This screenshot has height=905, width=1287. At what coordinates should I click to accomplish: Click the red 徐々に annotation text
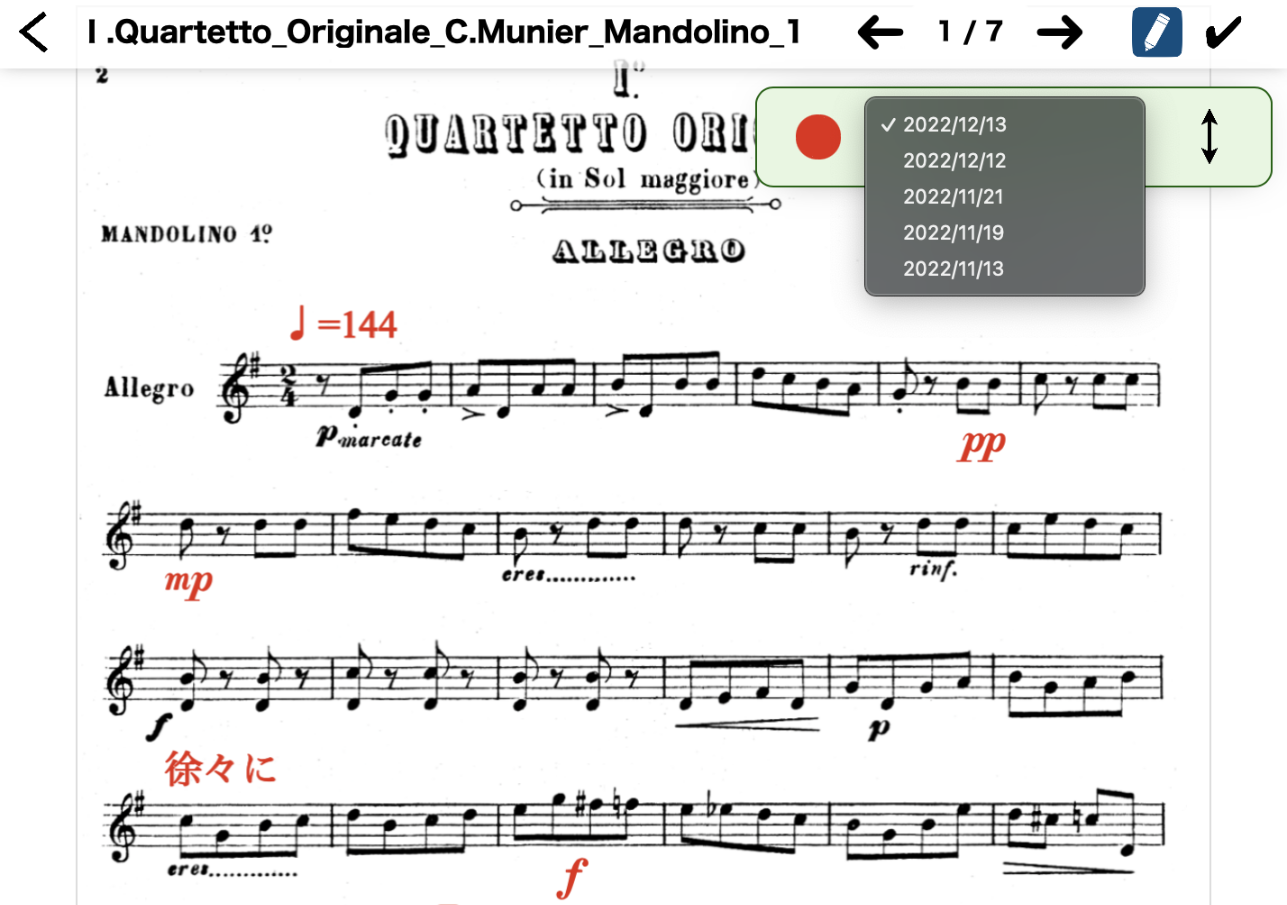(219, 768)
